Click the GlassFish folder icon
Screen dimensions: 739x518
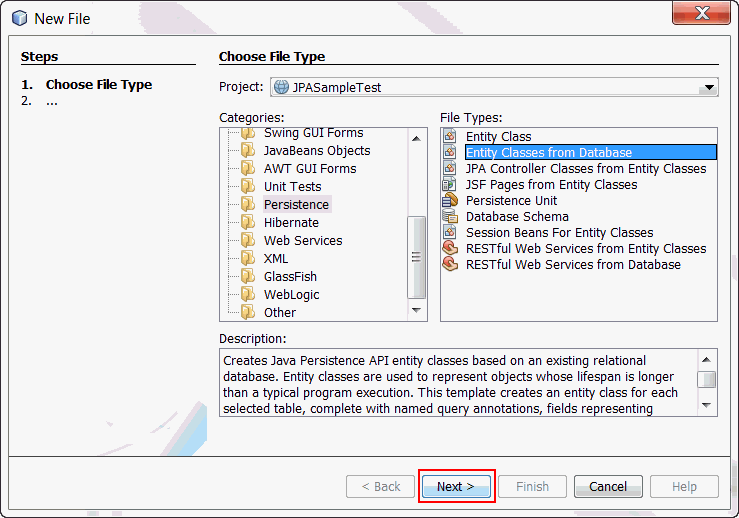point(248,276)
